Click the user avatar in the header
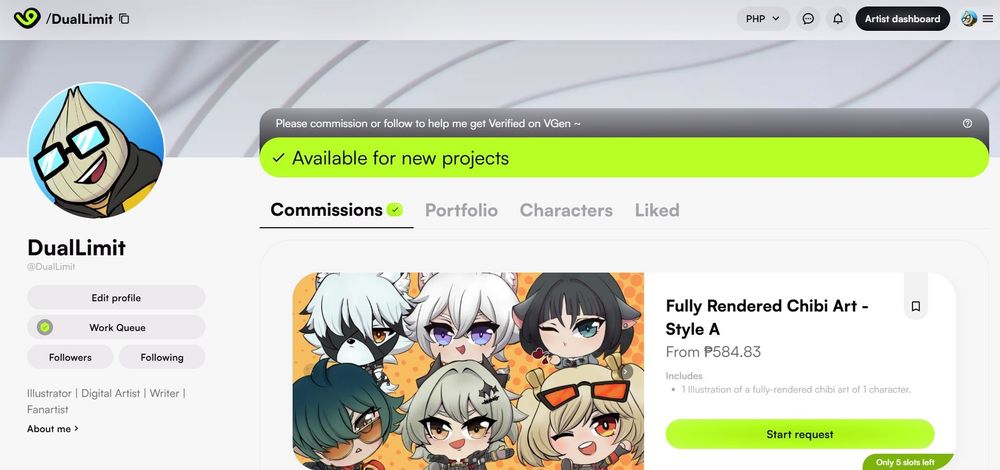 pyautogui.click(x=969, y=18)
